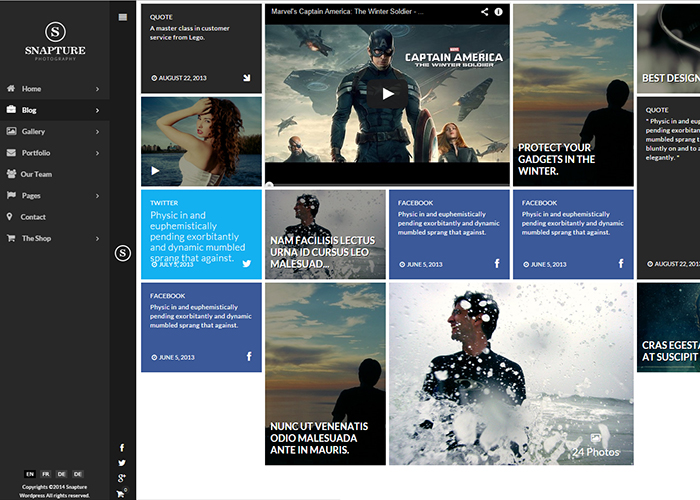The width and height of the screenshot is (700, 500).
Task: Switch language to EN
Action: (30, 474)
